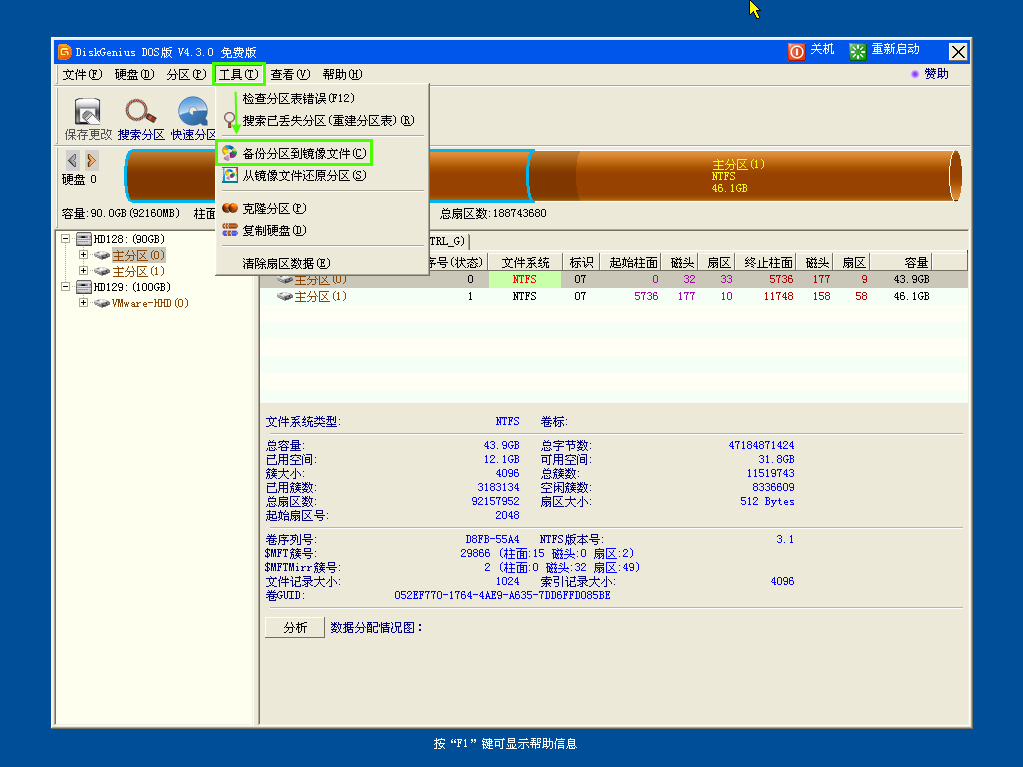Click the end cylinder value 11748

tap(778, 296)
